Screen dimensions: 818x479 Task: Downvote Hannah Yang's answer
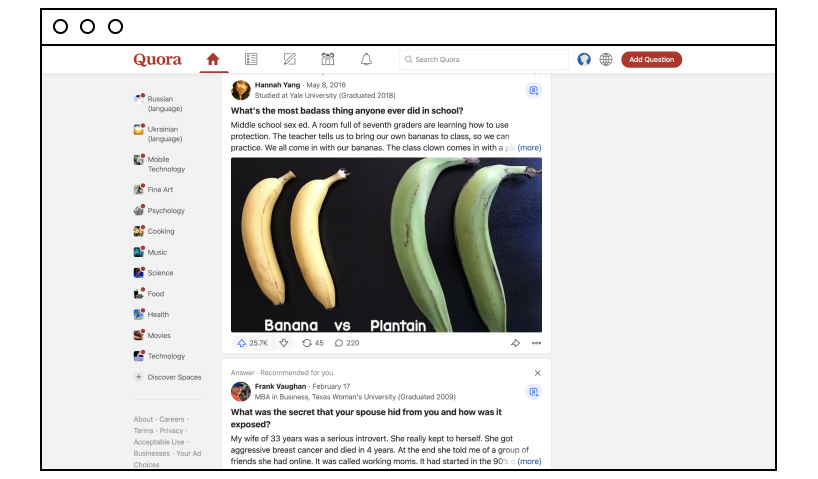point(284,343)
